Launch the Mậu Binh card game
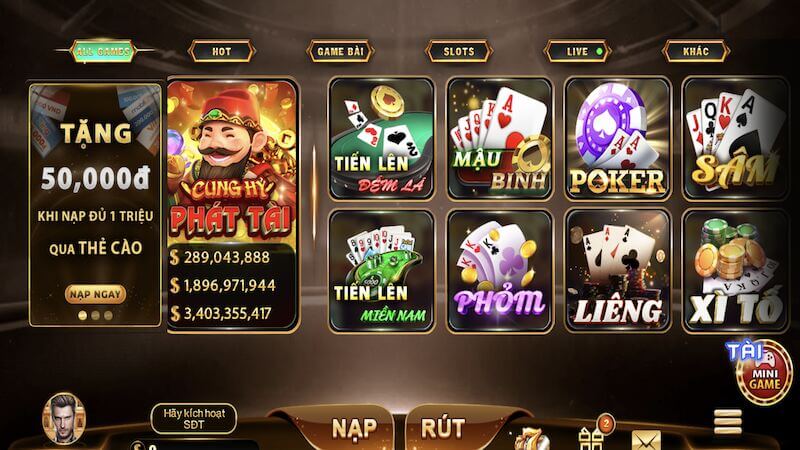800x450 pixels. pos(499,138)
